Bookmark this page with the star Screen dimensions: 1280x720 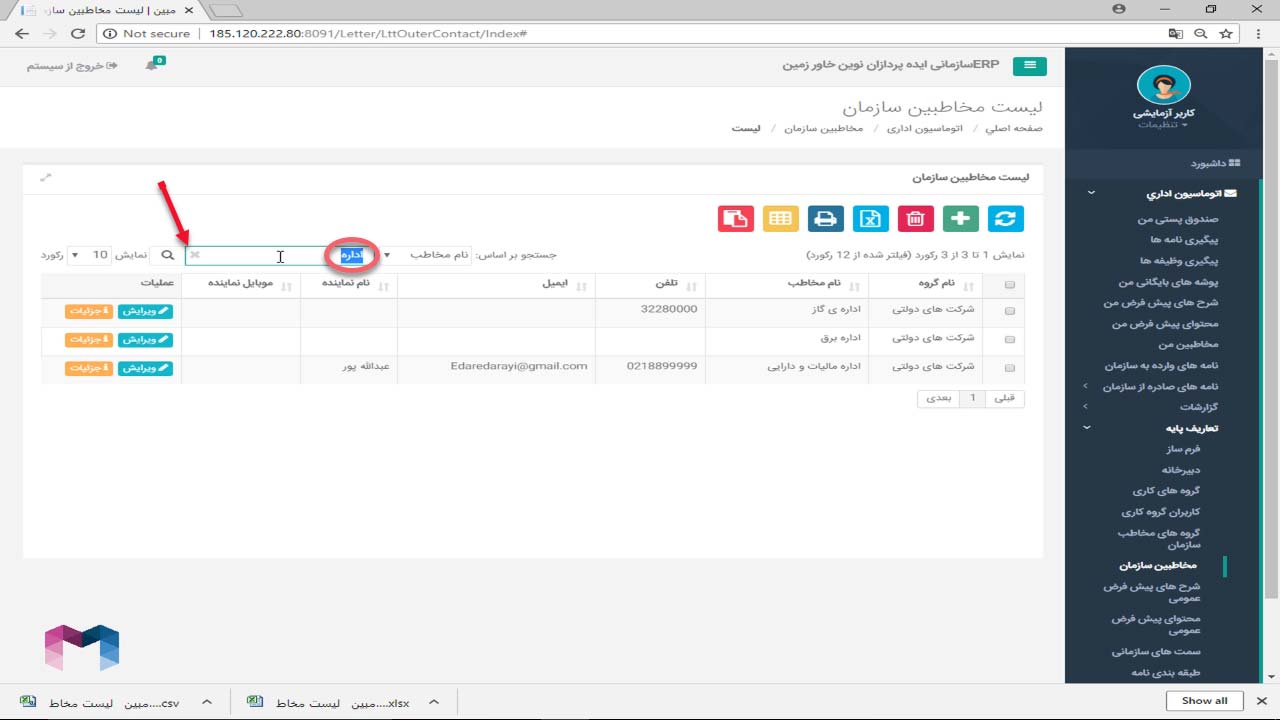[x=1226, y=33]
